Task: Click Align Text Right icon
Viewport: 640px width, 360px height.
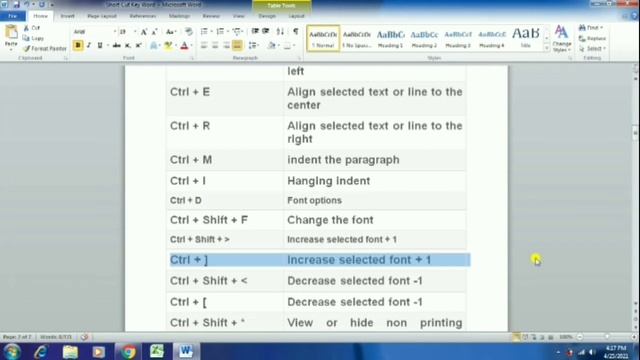Action: (226, 45)
